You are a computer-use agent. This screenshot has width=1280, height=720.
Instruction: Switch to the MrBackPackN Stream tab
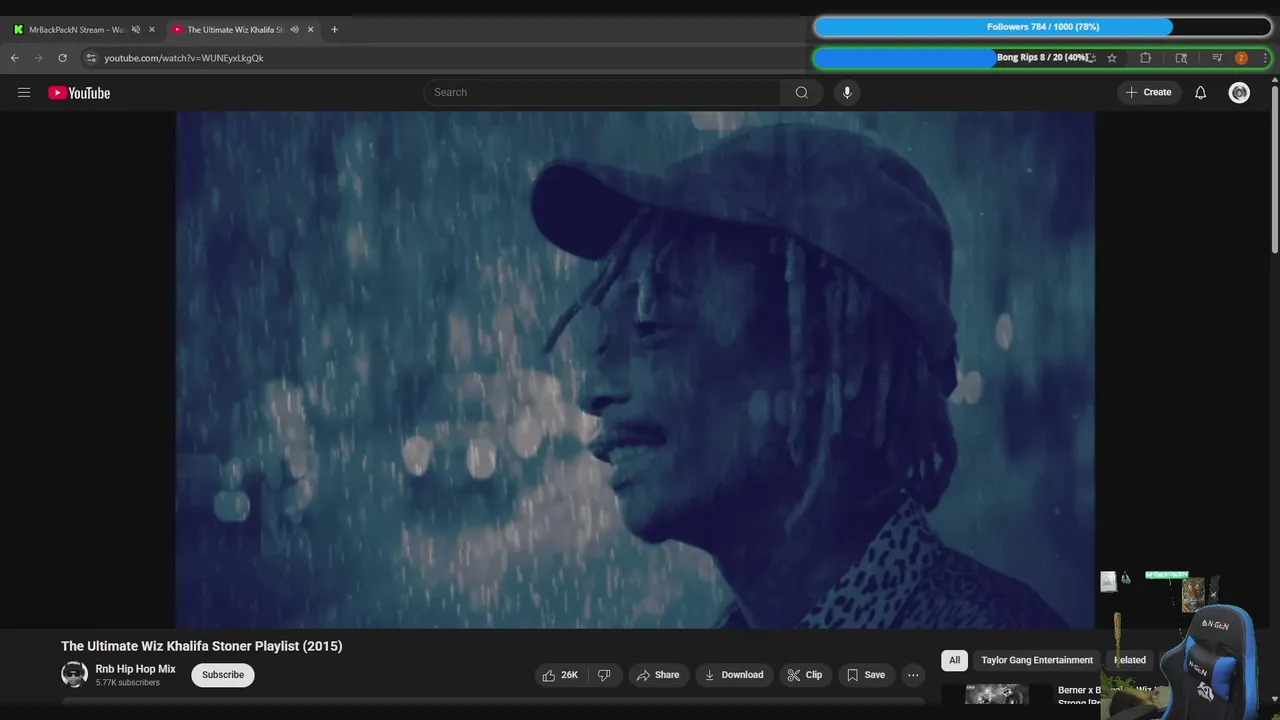tap(76, 30)
